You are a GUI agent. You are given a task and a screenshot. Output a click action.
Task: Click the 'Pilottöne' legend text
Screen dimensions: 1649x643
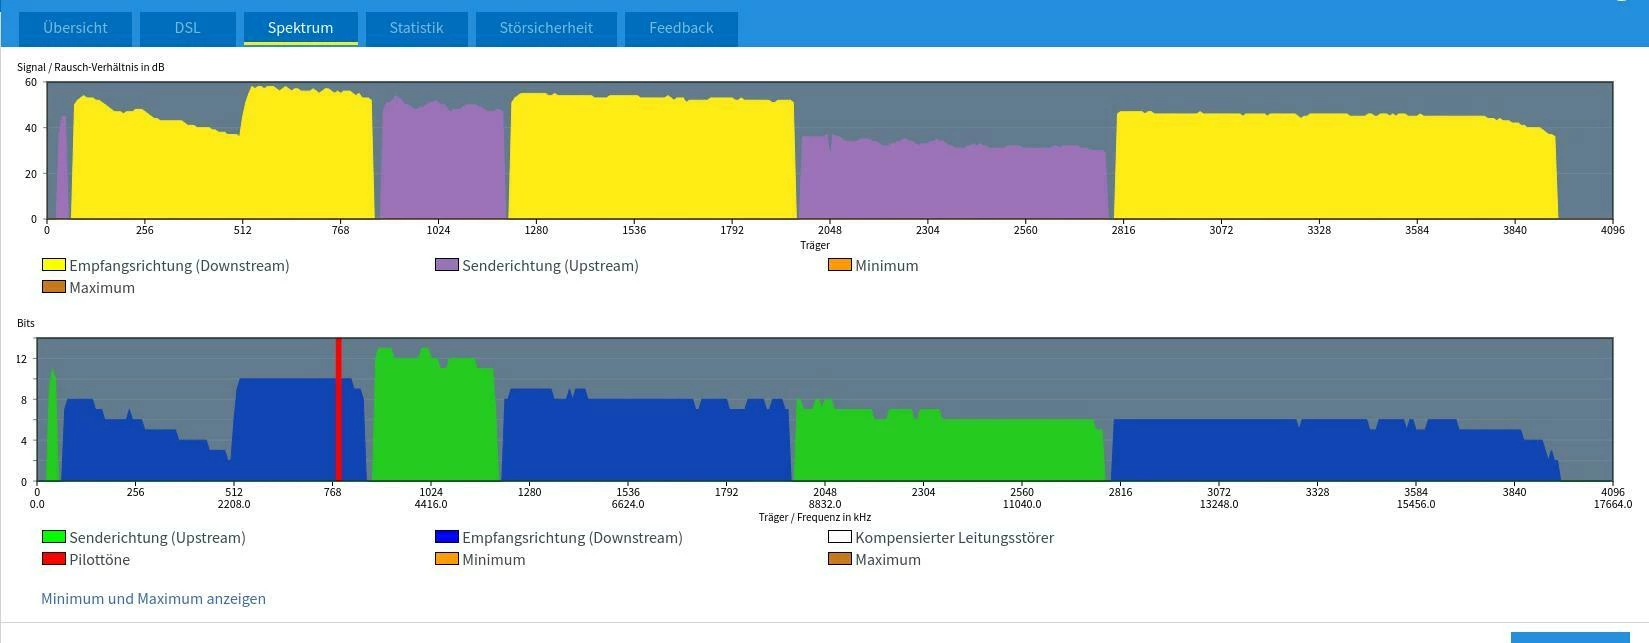tap(100, 559)
